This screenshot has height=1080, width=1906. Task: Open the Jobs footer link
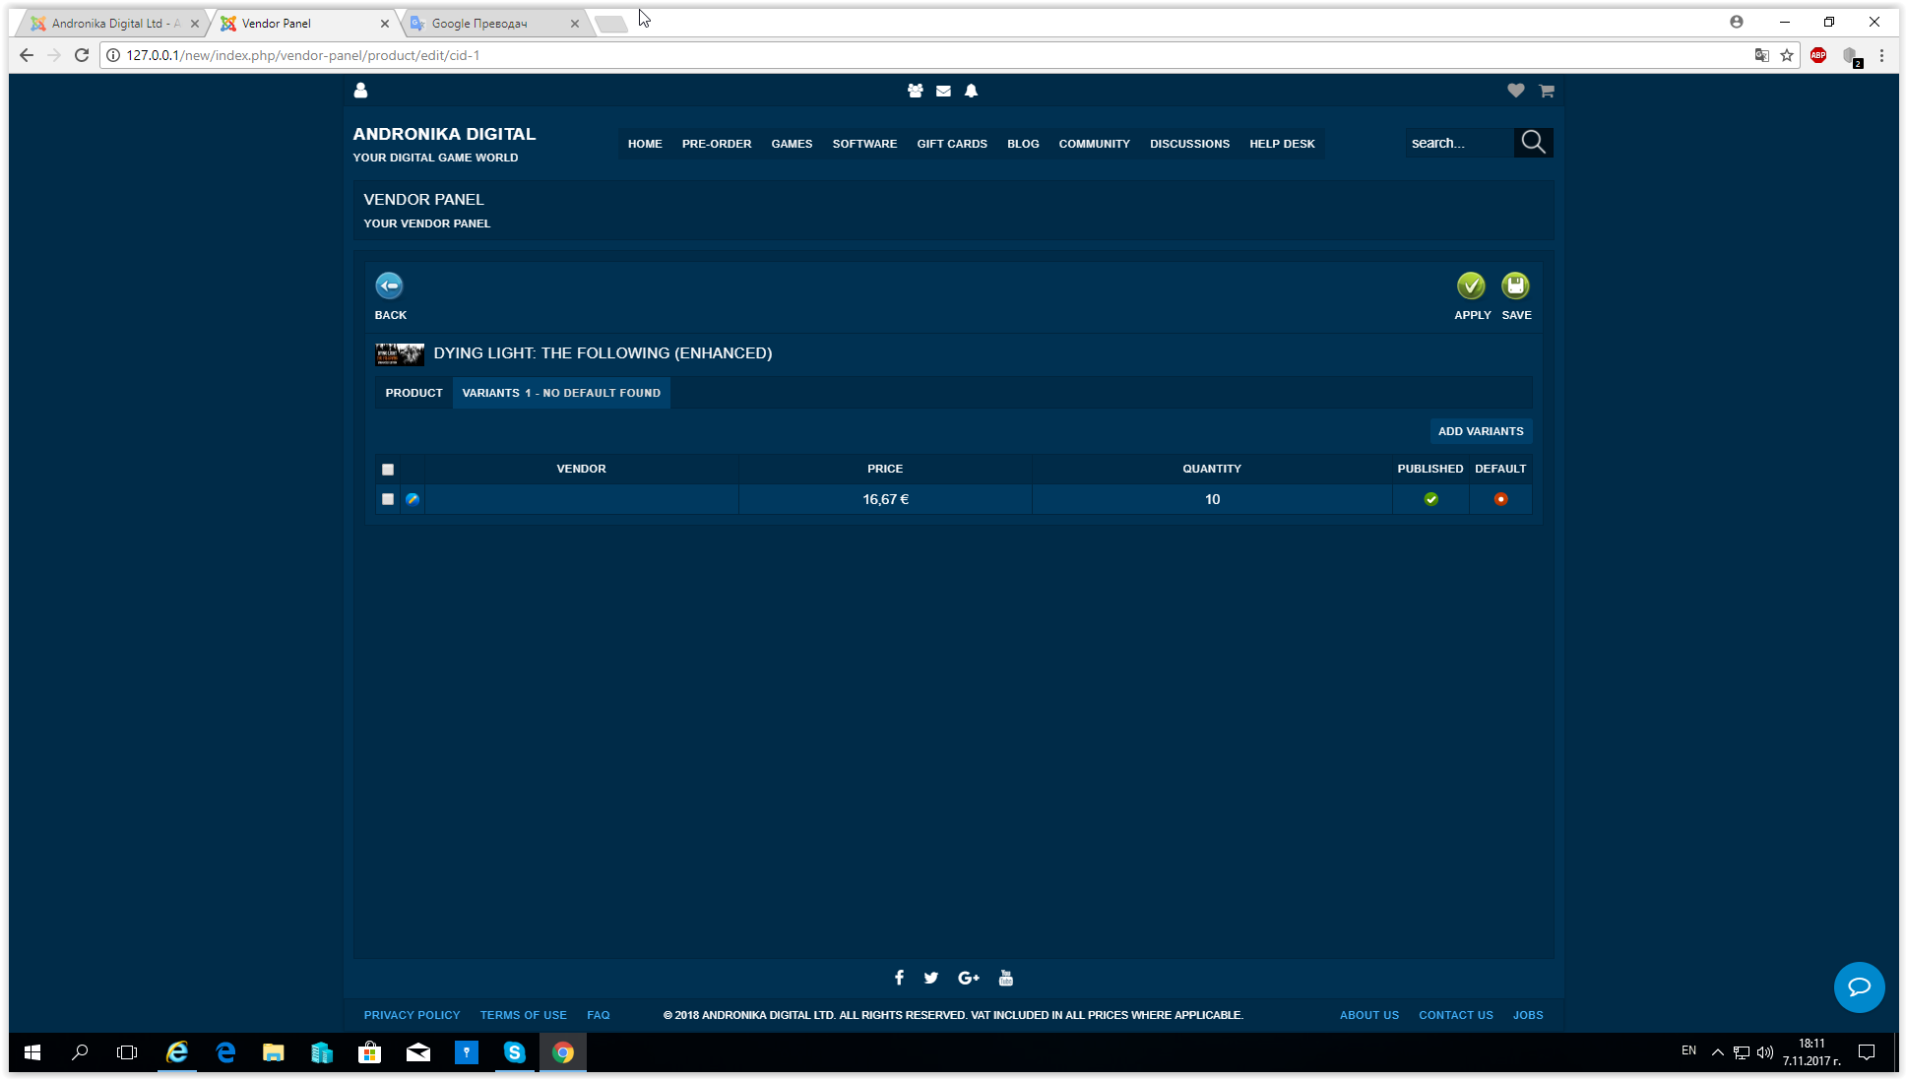pos(1527,1015)
